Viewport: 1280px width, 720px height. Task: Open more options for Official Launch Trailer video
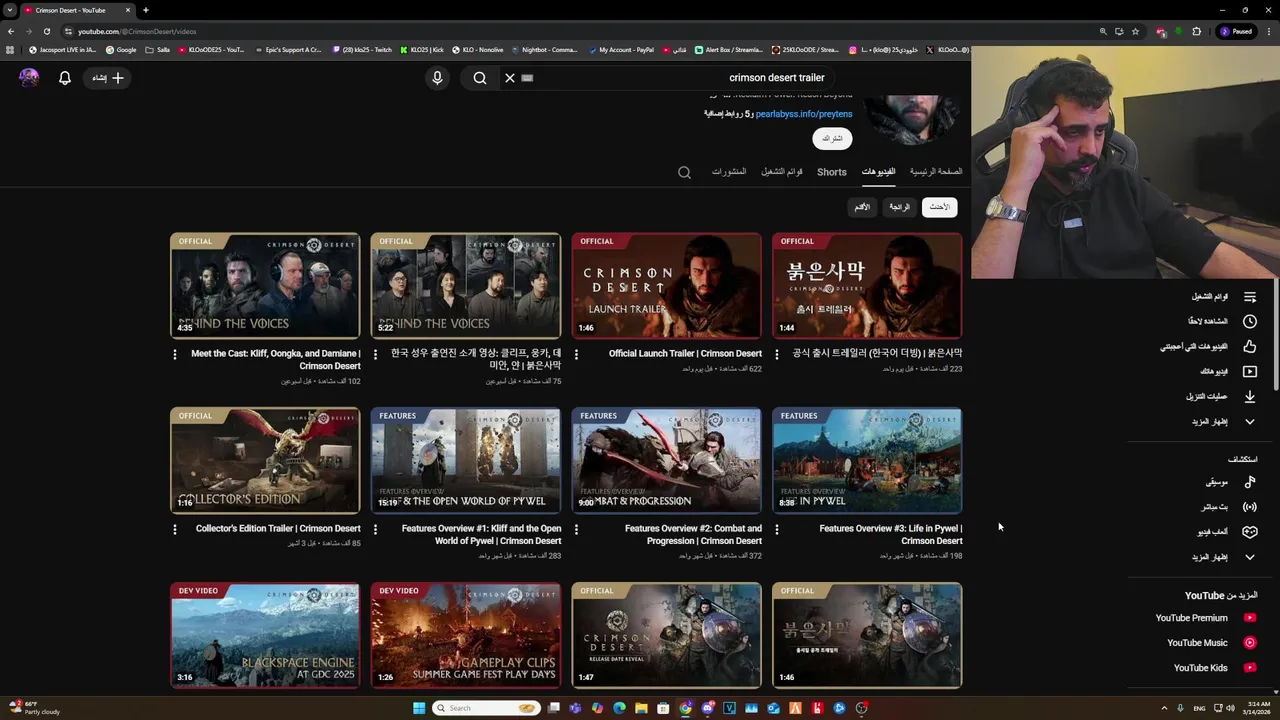(576, 354)
